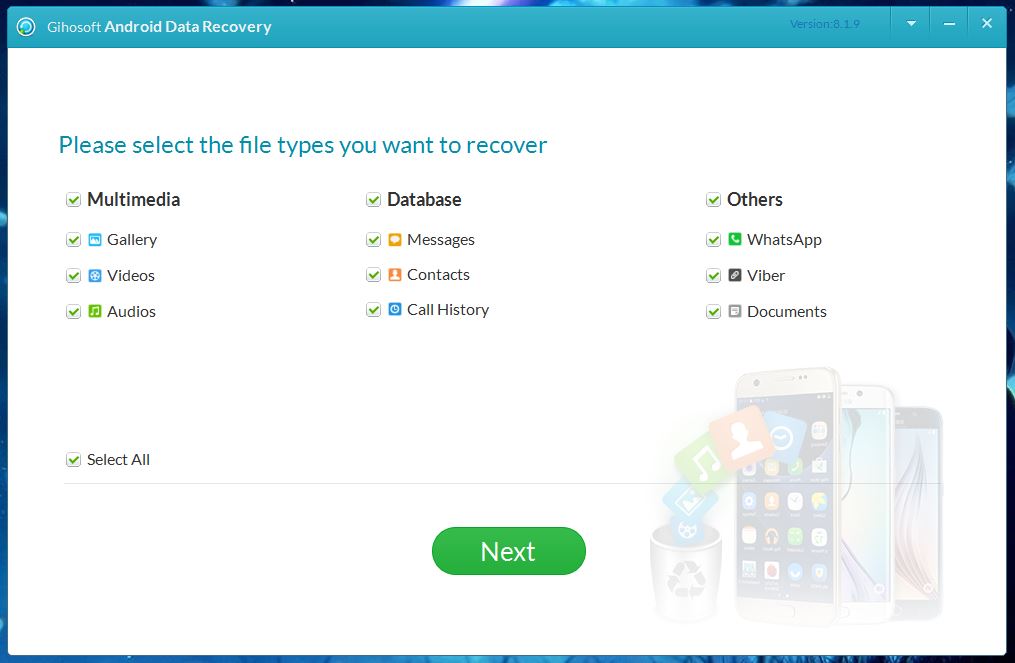Toggle the Audios checkbox
Viewport: 1015px width, 663px height.
[73, 312]
